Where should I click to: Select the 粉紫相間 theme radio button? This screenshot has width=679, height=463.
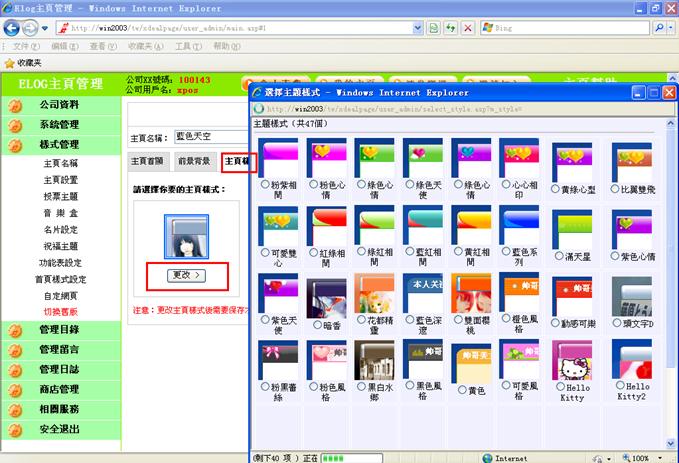point(264,185)
